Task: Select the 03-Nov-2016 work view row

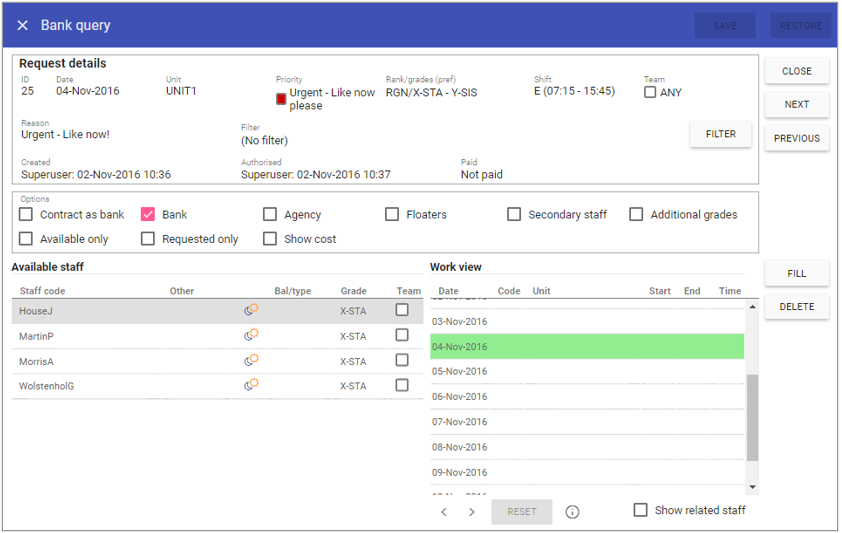Action: pyautogui.click(x=587, y=322)
